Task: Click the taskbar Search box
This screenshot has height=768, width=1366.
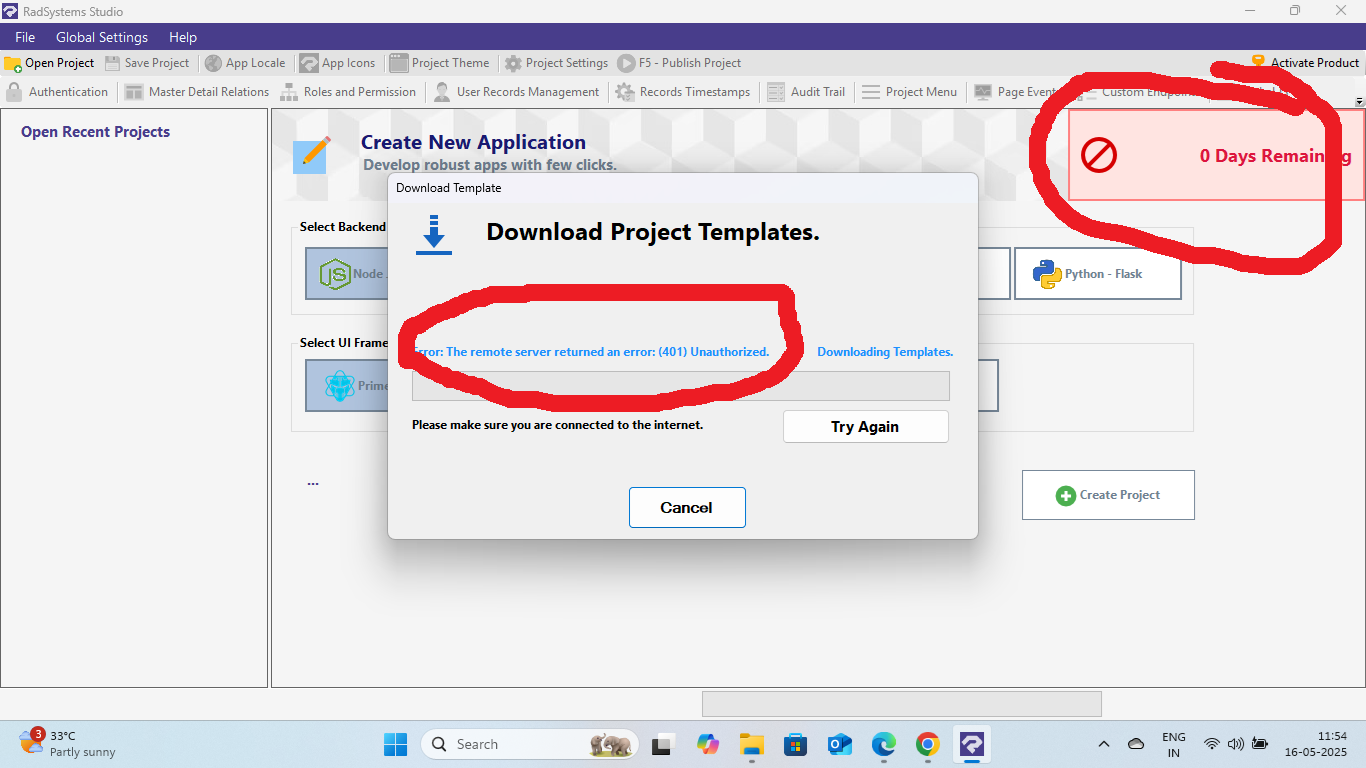Action: coord(530,744)
